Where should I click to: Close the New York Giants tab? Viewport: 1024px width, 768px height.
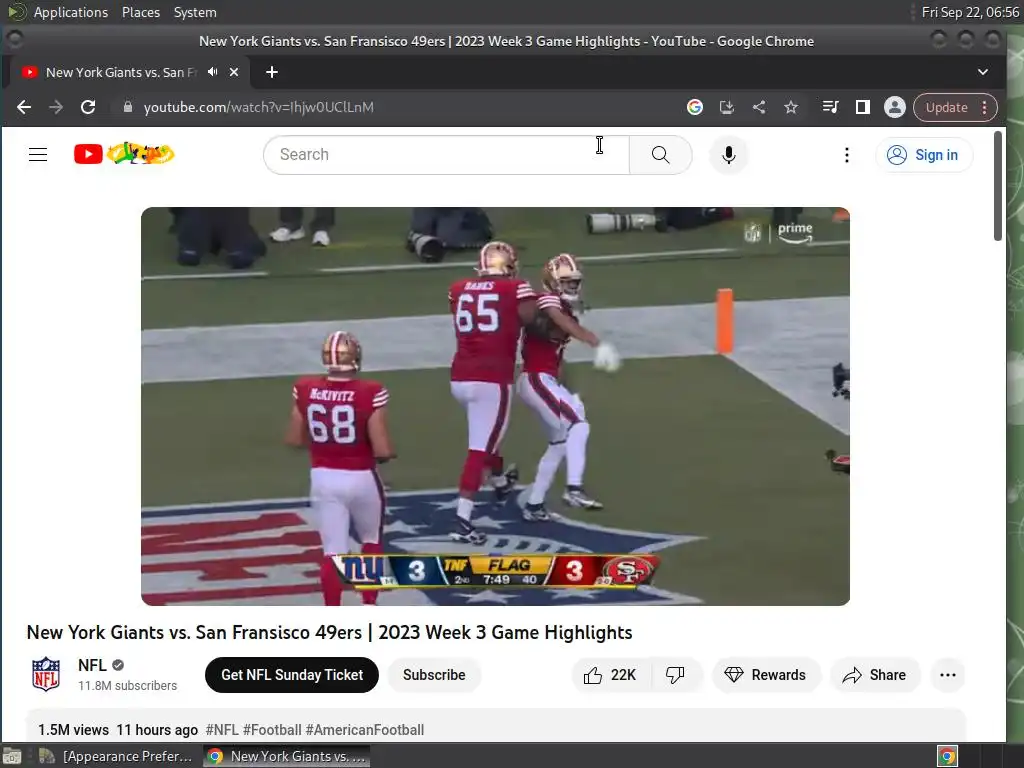(x=234, y=72)
